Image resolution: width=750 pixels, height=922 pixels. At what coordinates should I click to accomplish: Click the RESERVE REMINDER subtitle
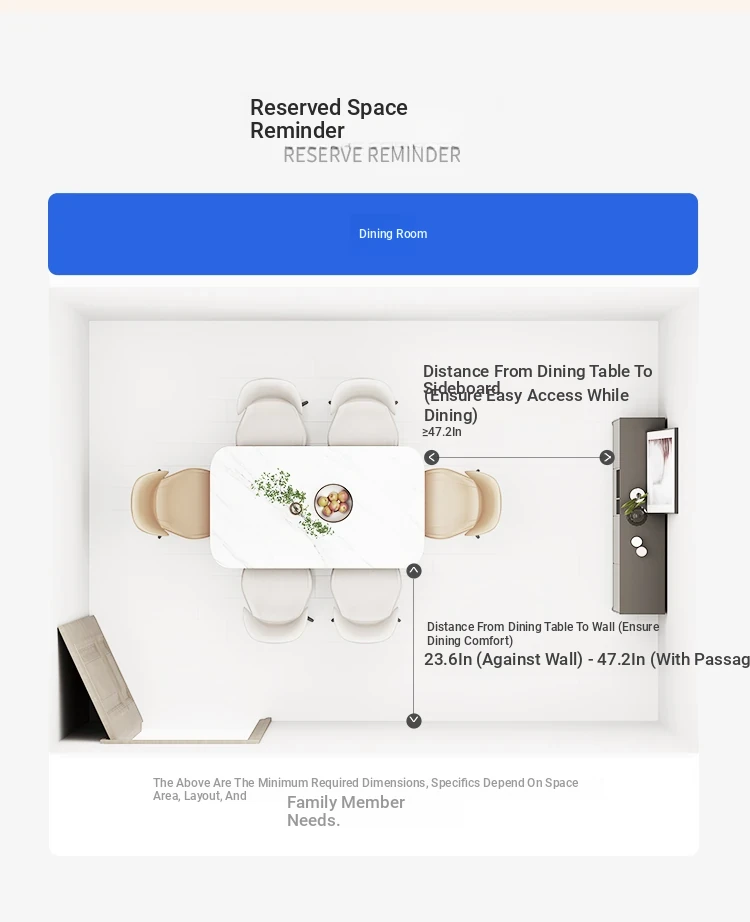(x=372, y=155)
